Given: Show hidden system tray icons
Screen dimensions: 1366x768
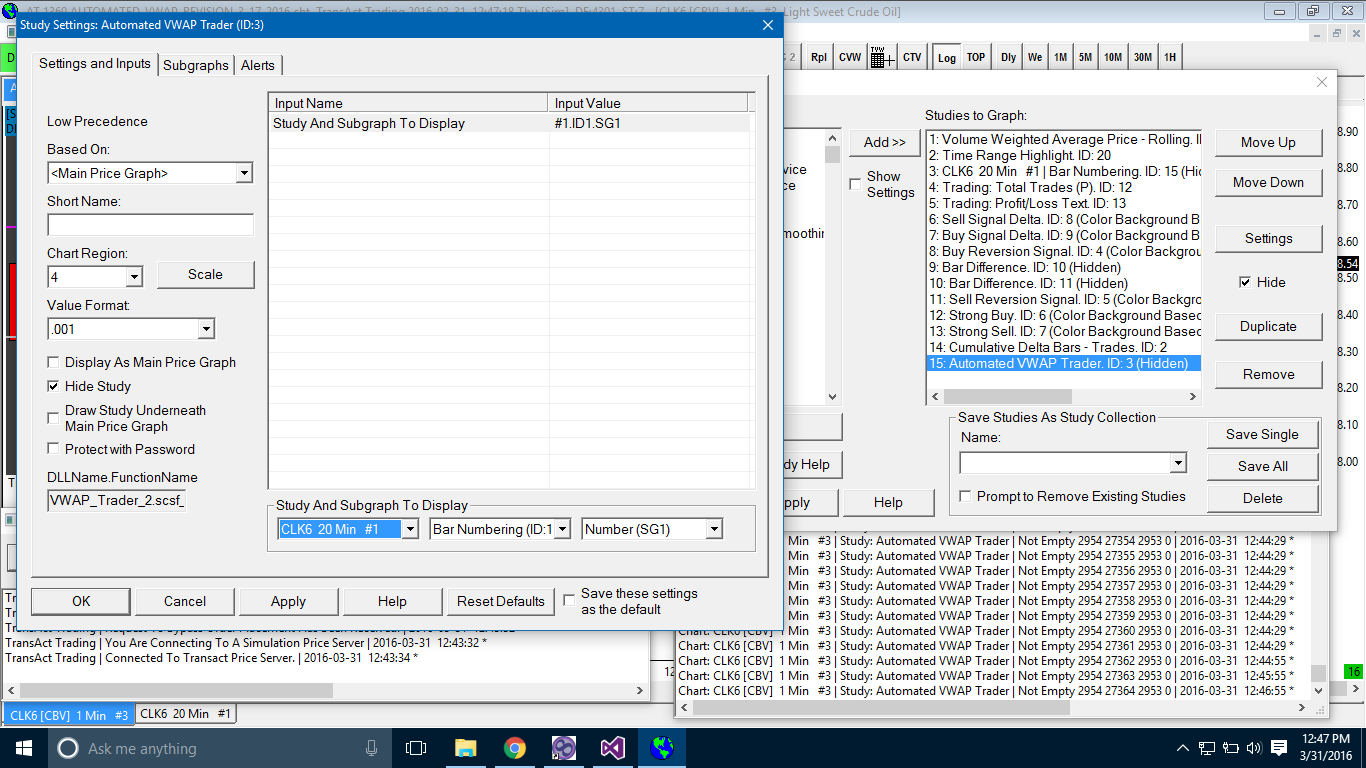Looking at the screenshot, I should pyautogui.click(x=1183, y=748).
